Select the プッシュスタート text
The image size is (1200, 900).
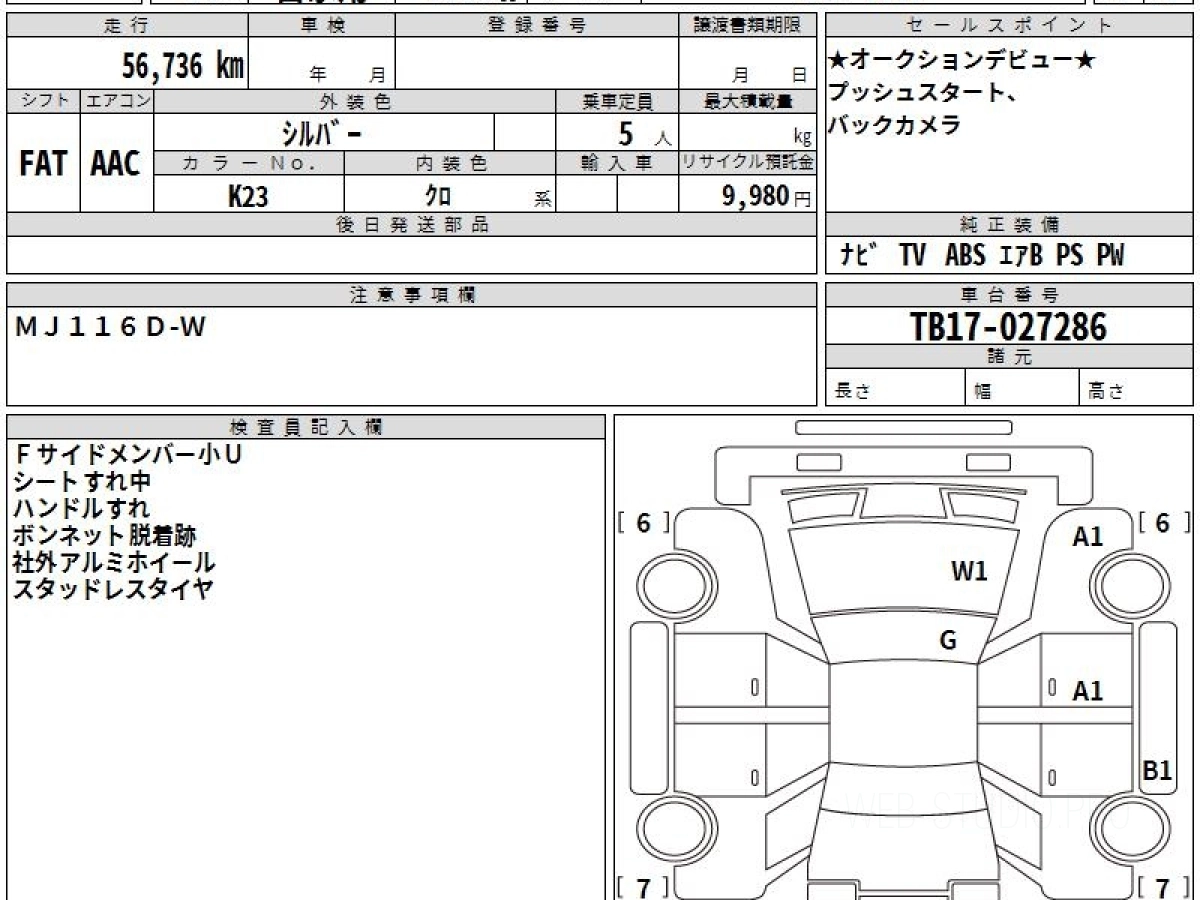click(922, 94)
